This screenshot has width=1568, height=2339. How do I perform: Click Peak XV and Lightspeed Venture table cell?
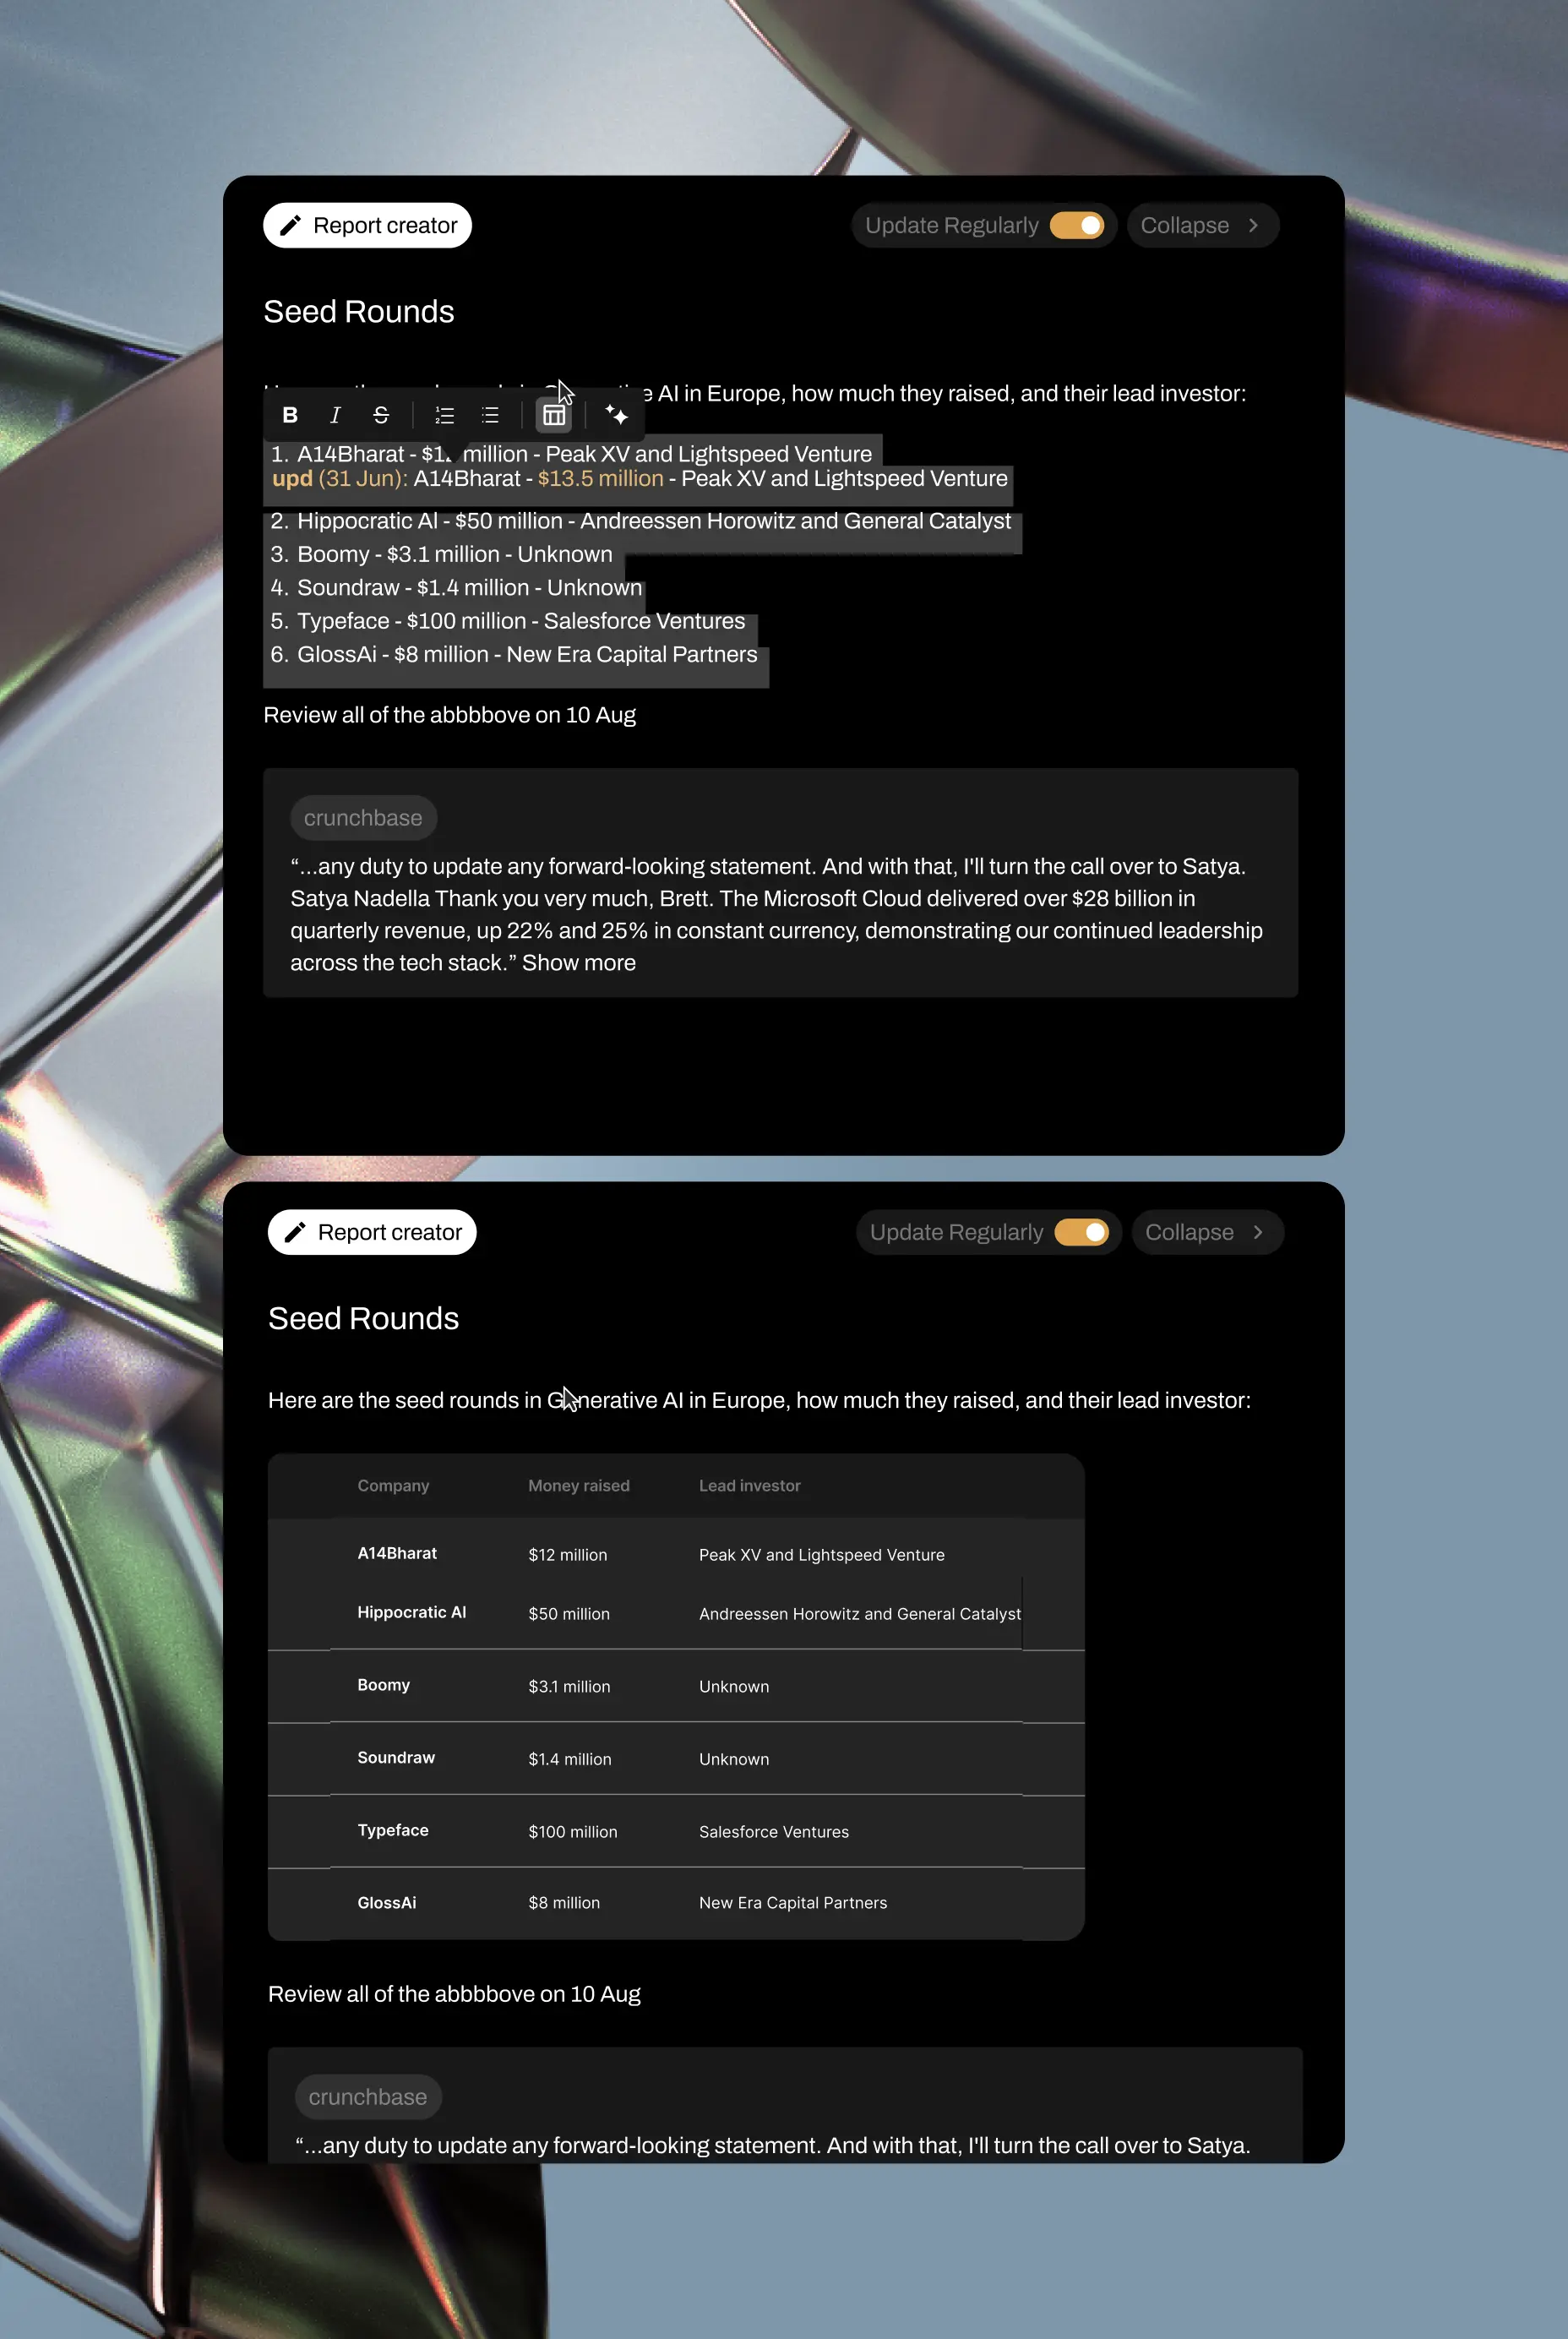tap(822, 1554)
